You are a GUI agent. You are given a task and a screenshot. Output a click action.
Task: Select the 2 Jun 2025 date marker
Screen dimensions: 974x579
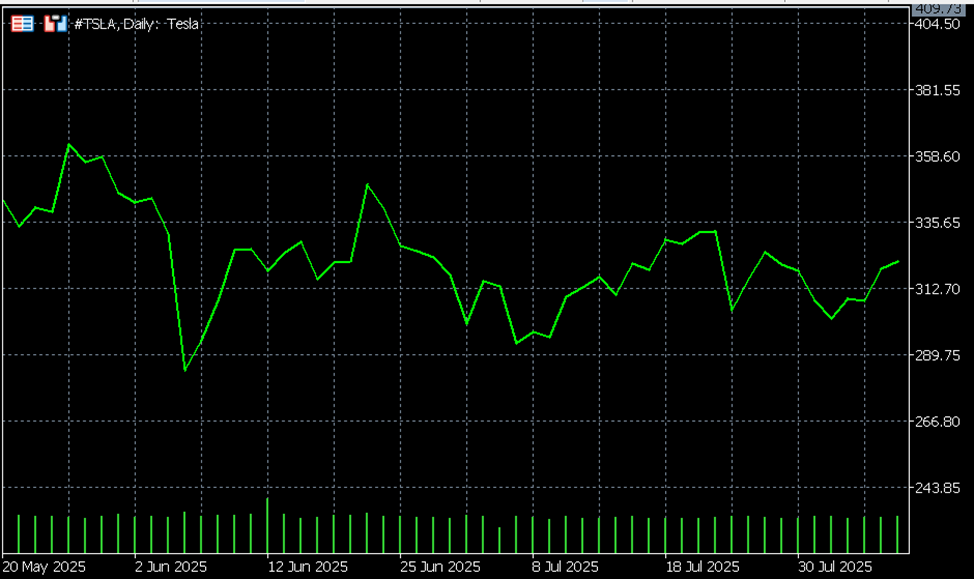(170, 567)
